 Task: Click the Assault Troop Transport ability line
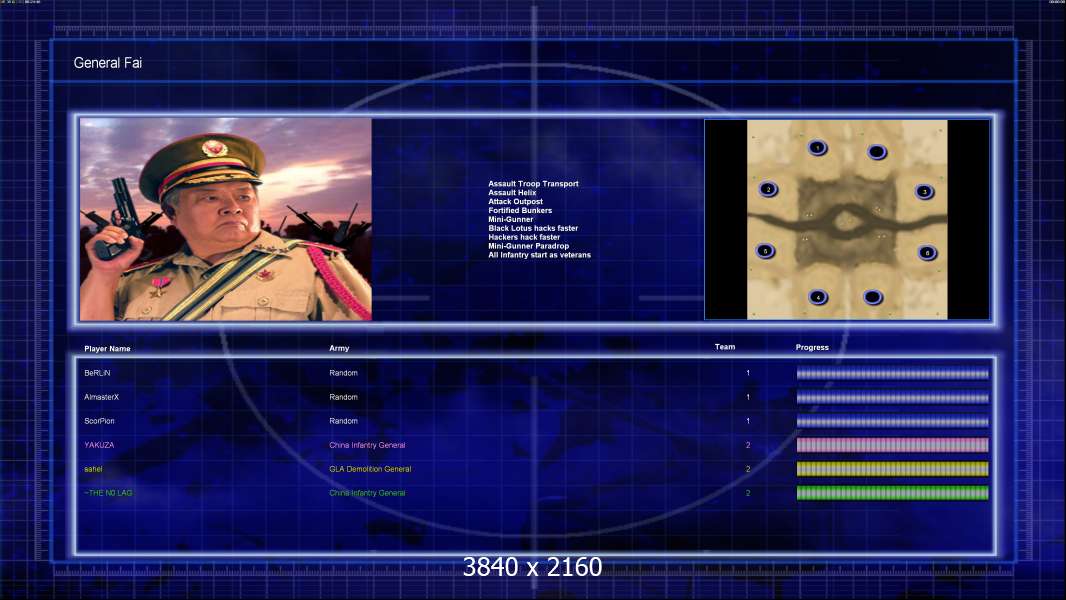point(533,183)
